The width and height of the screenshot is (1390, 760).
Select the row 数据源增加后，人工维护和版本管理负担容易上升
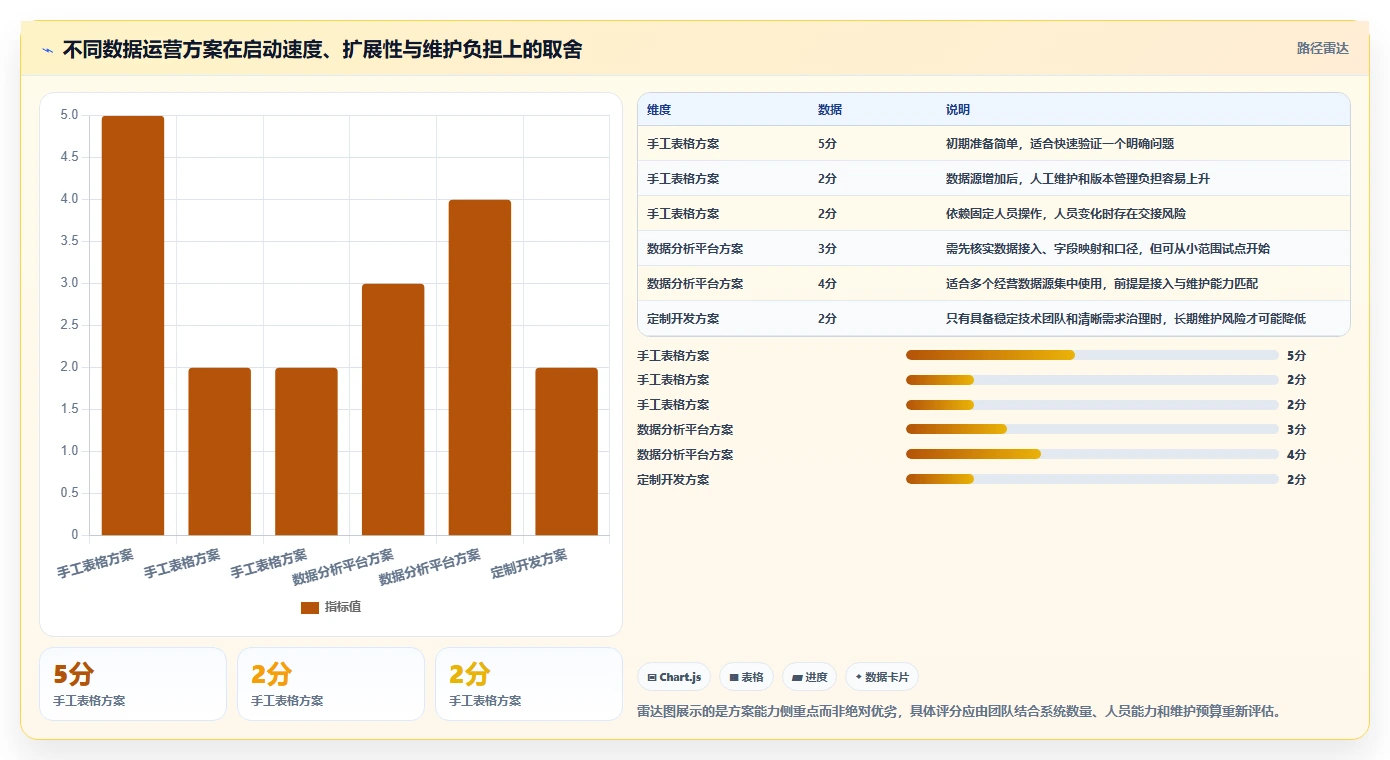pyautogui.click(x=994, y=178)
